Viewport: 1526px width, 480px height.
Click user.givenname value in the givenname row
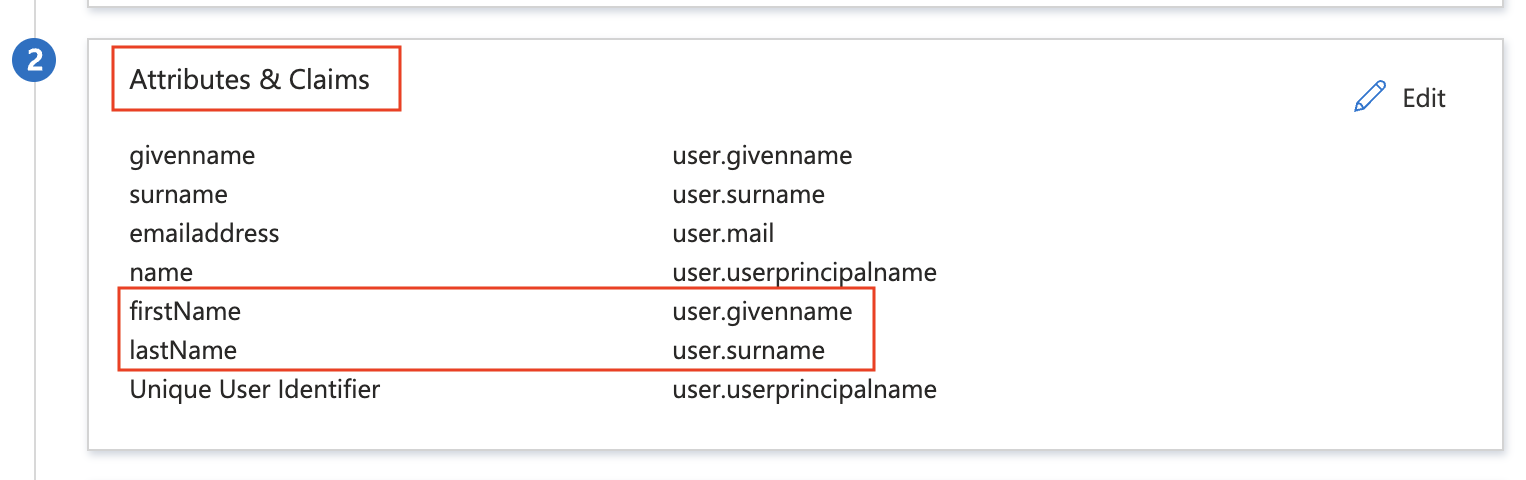pyautogui.click(x=762, y=156)
